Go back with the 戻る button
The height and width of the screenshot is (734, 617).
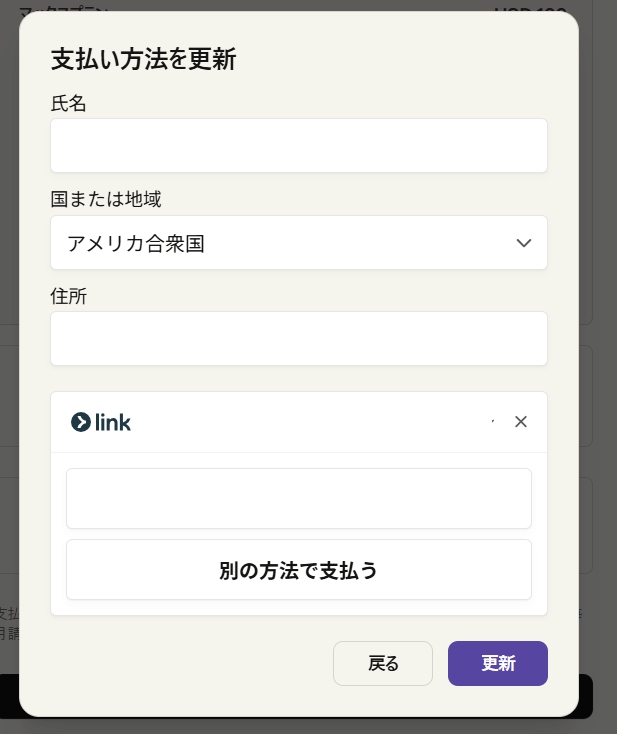(x=383, y=663)
